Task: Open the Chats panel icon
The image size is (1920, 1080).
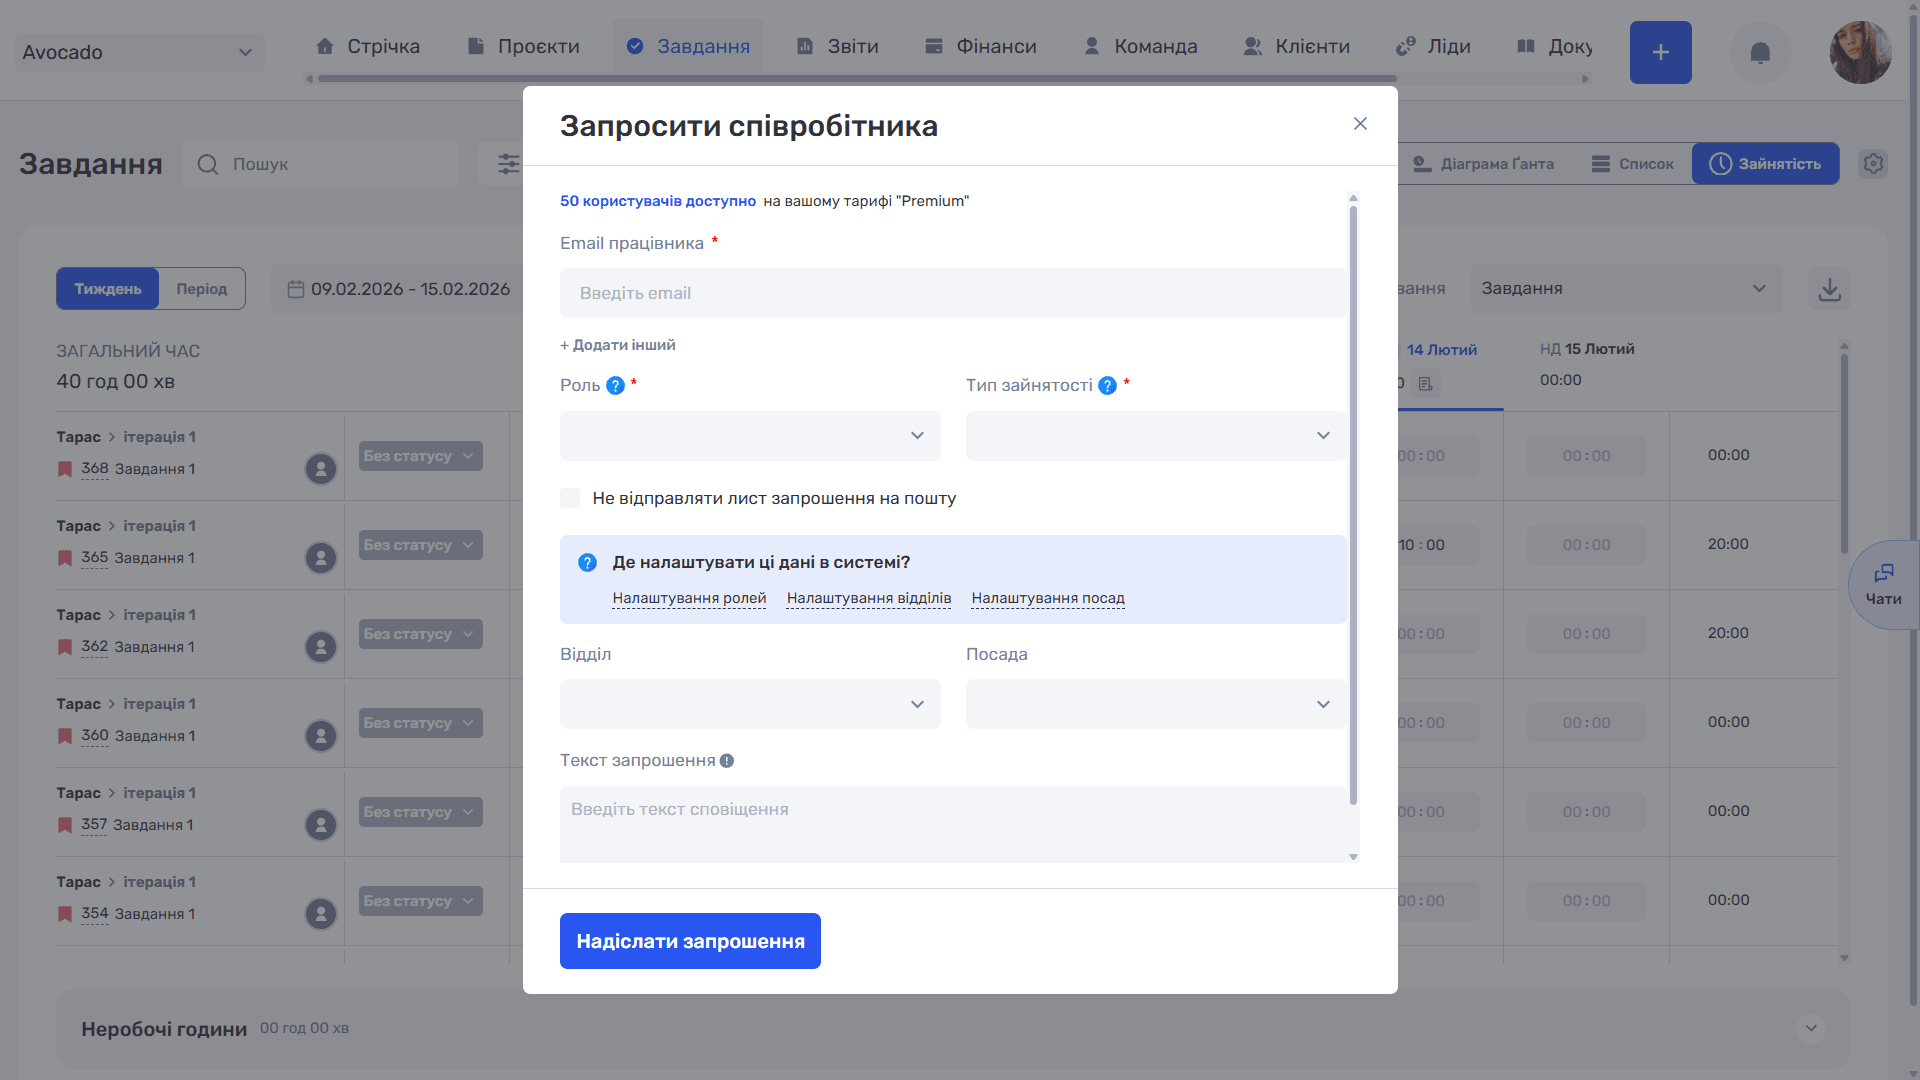Action: click(1884, 585)
